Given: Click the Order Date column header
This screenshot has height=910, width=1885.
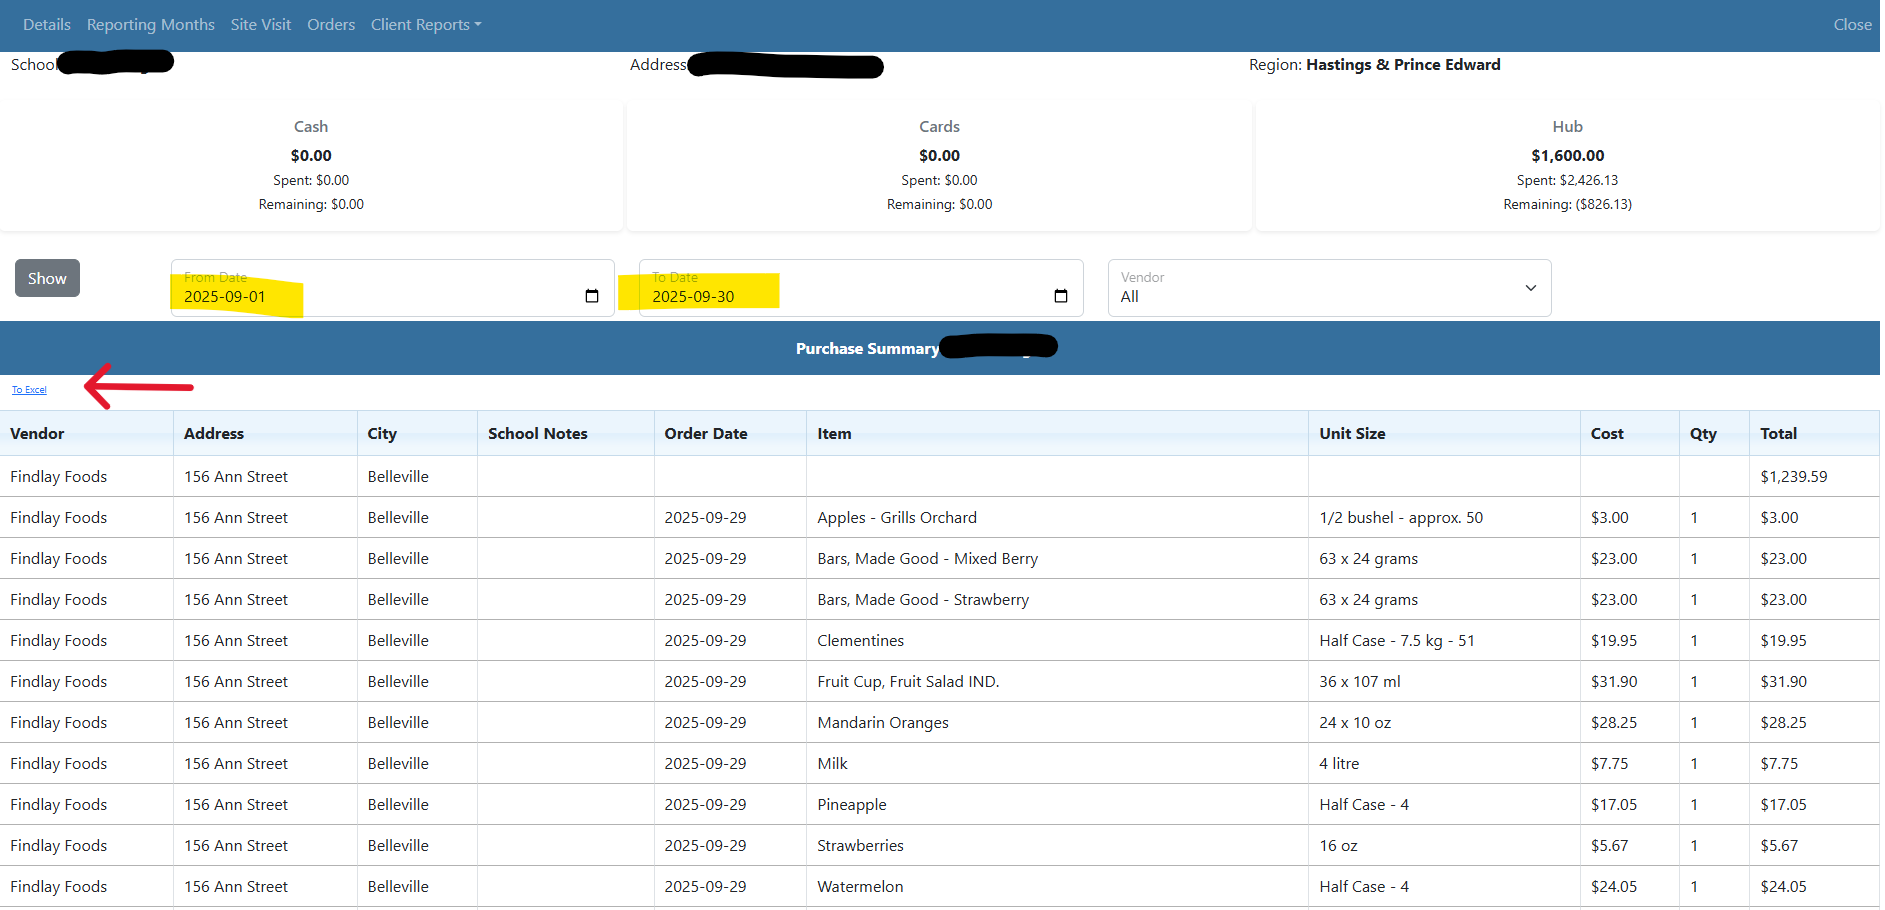Looking at the screenshot, I should tap(706, 433).
